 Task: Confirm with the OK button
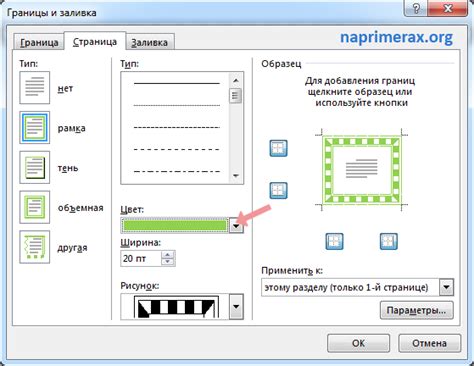[358, 343]
